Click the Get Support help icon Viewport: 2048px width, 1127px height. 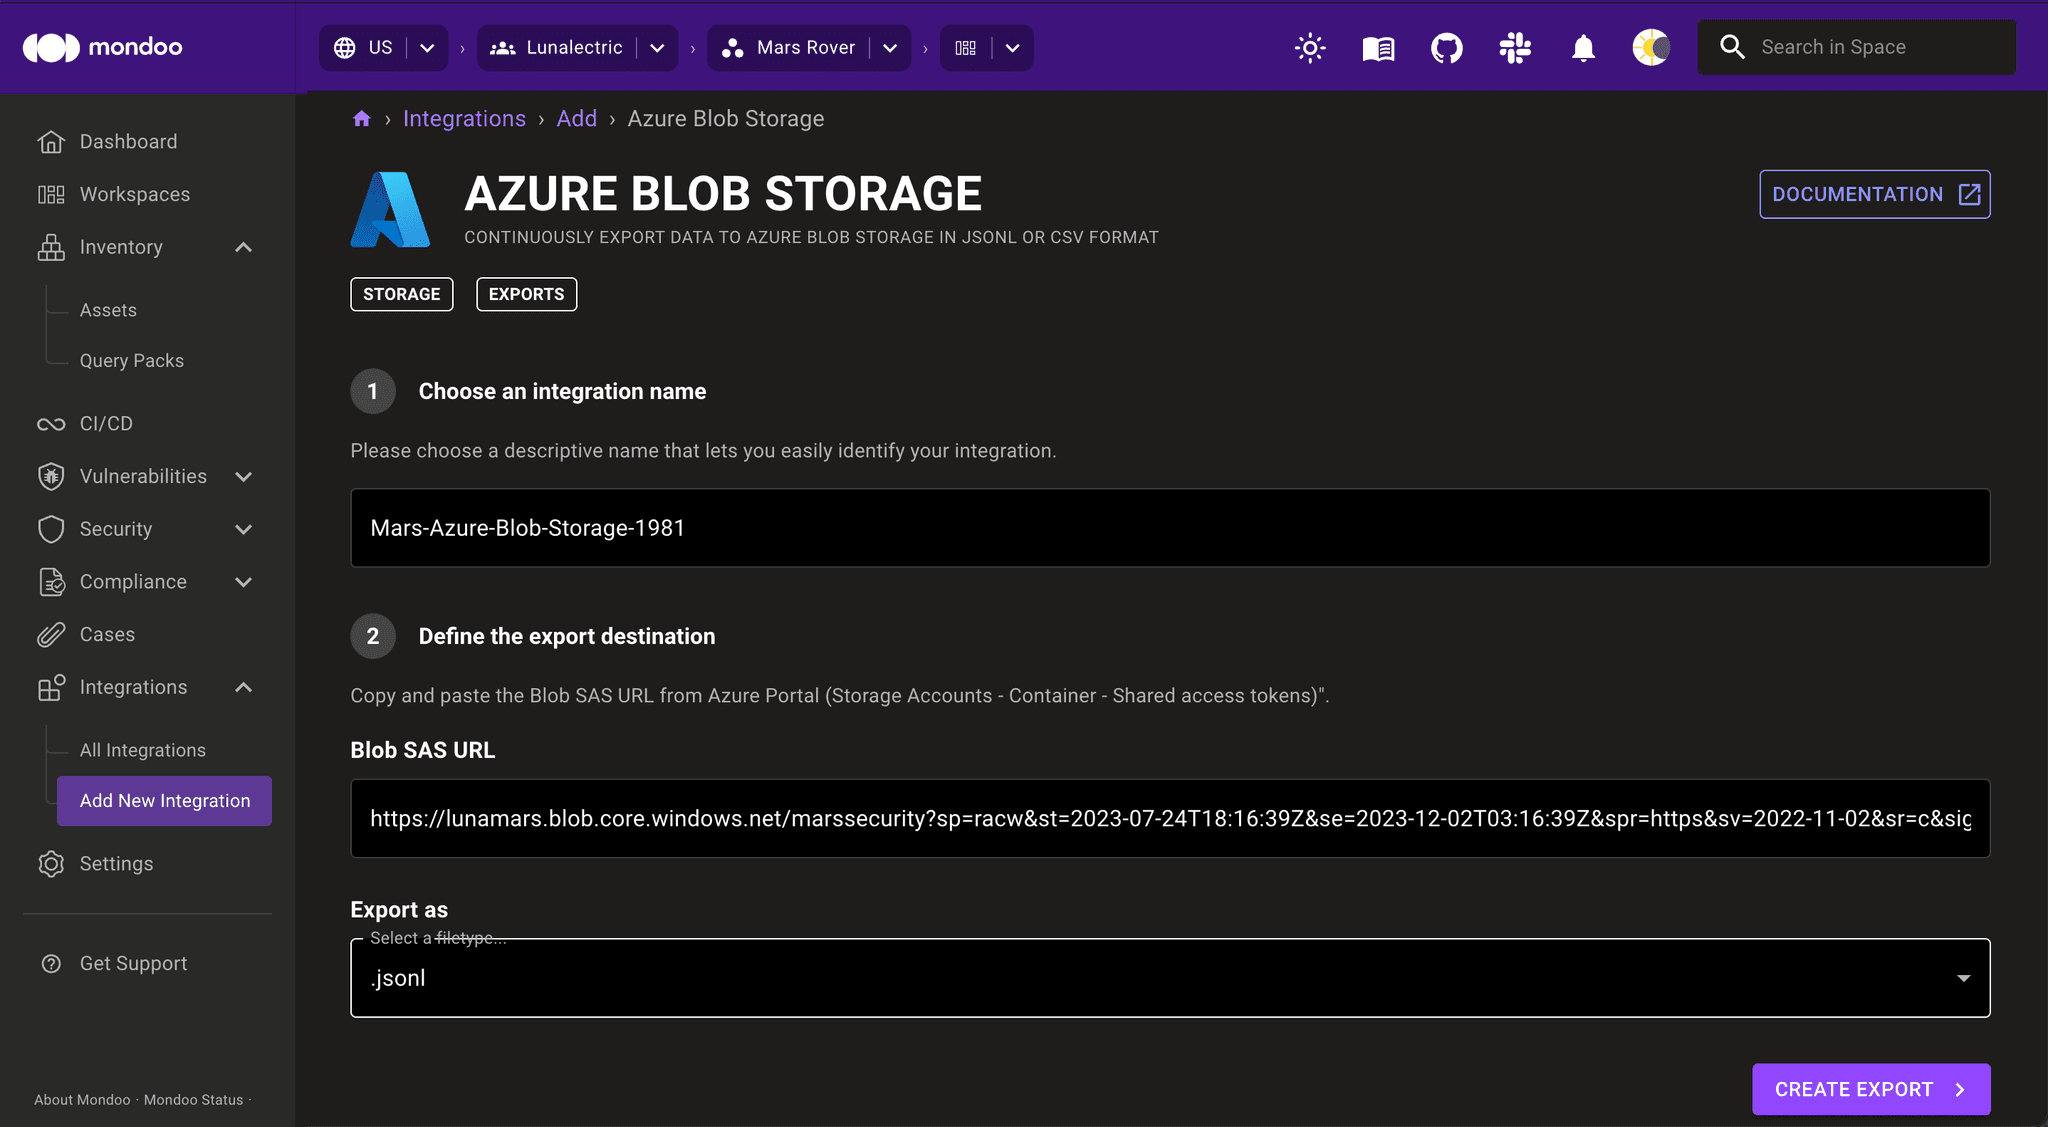tap(52, 963)
